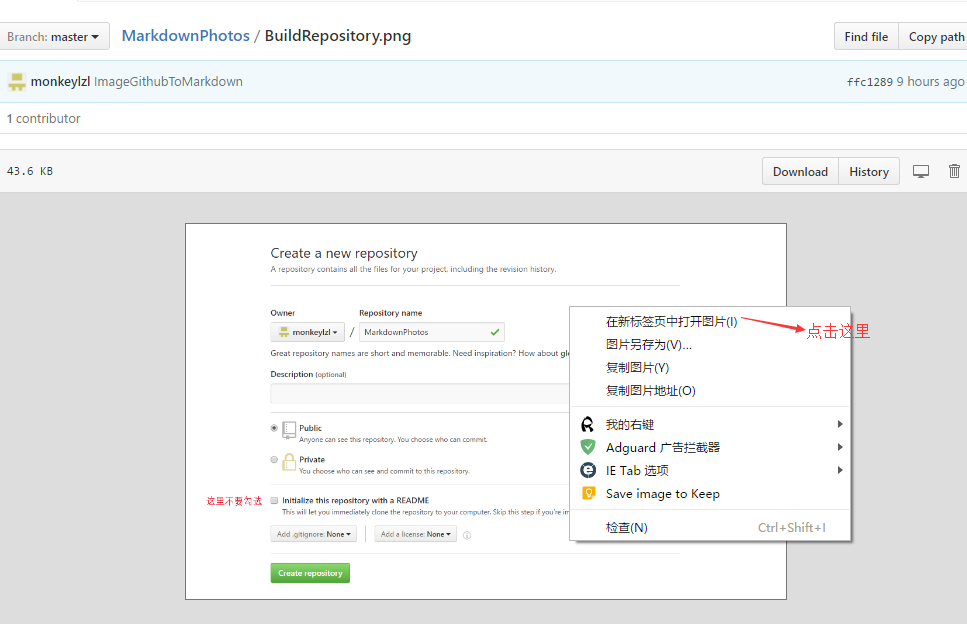This screenshot has height=624, width=967.
Task: Open the Add a license None dropdown
Action: click(x=415, y=534)
